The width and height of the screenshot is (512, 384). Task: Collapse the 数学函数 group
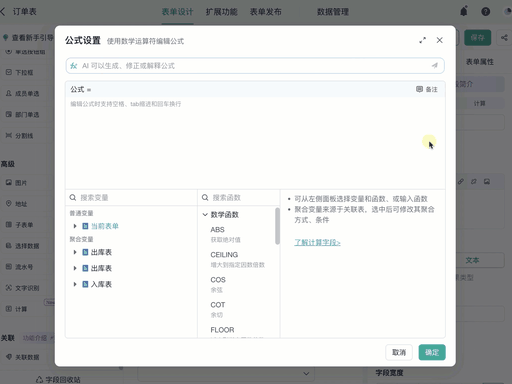tap(205, 215)
